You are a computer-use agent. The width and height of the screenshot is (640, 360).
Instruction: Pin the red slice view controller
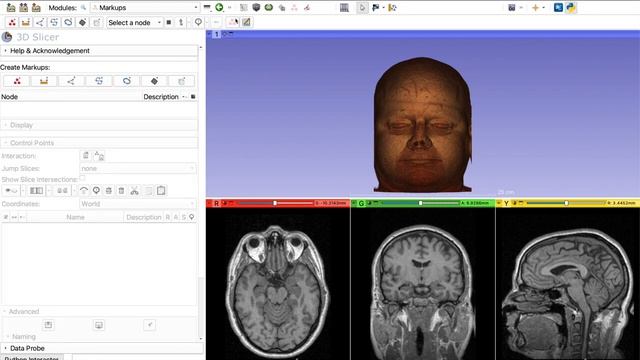coord(209,203)
